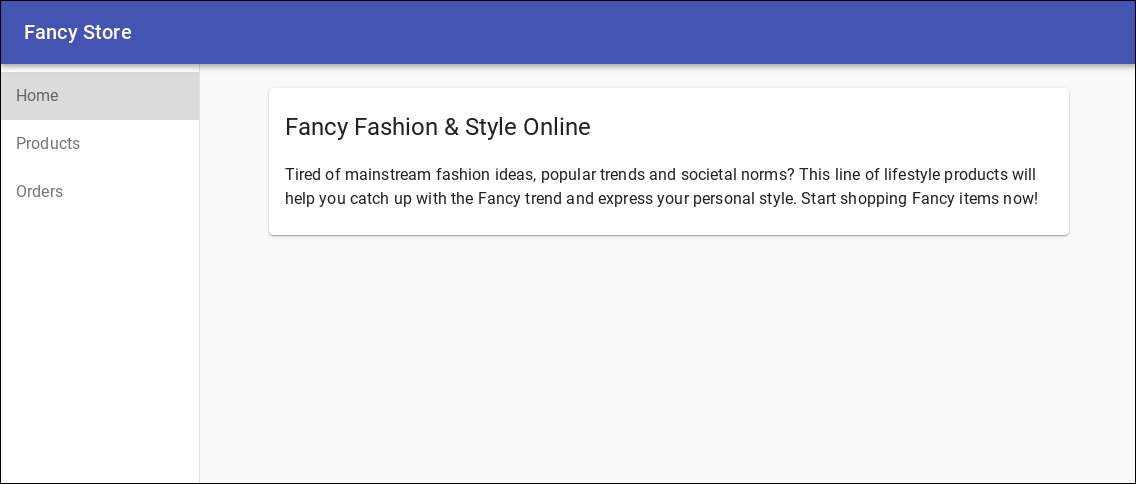Click the 'Fancy Fashion & Style Online' heading
1136x484 pixels.
point(437,127)
